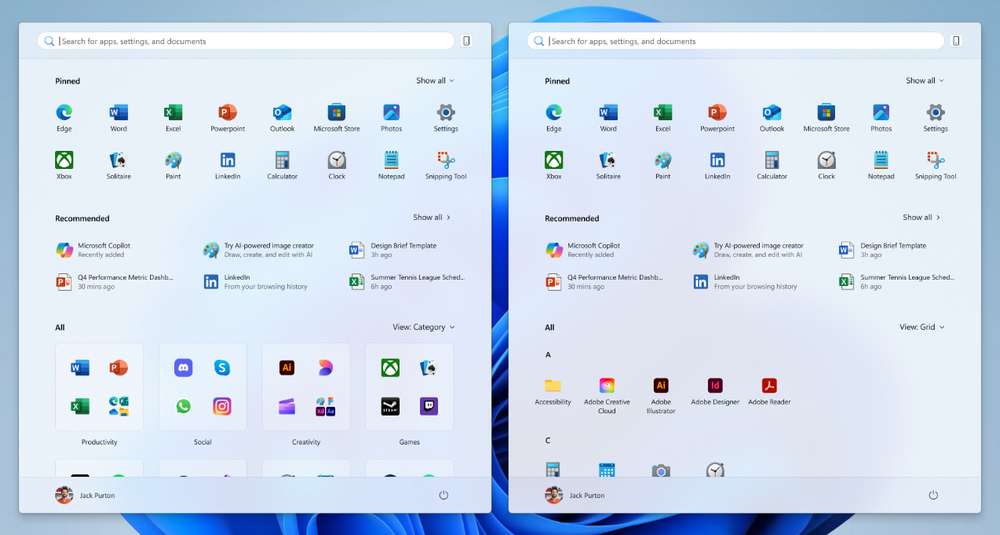Click phone icon beside right search bar
Screen dimensions: 1000x535
click(x=956, y=41)
